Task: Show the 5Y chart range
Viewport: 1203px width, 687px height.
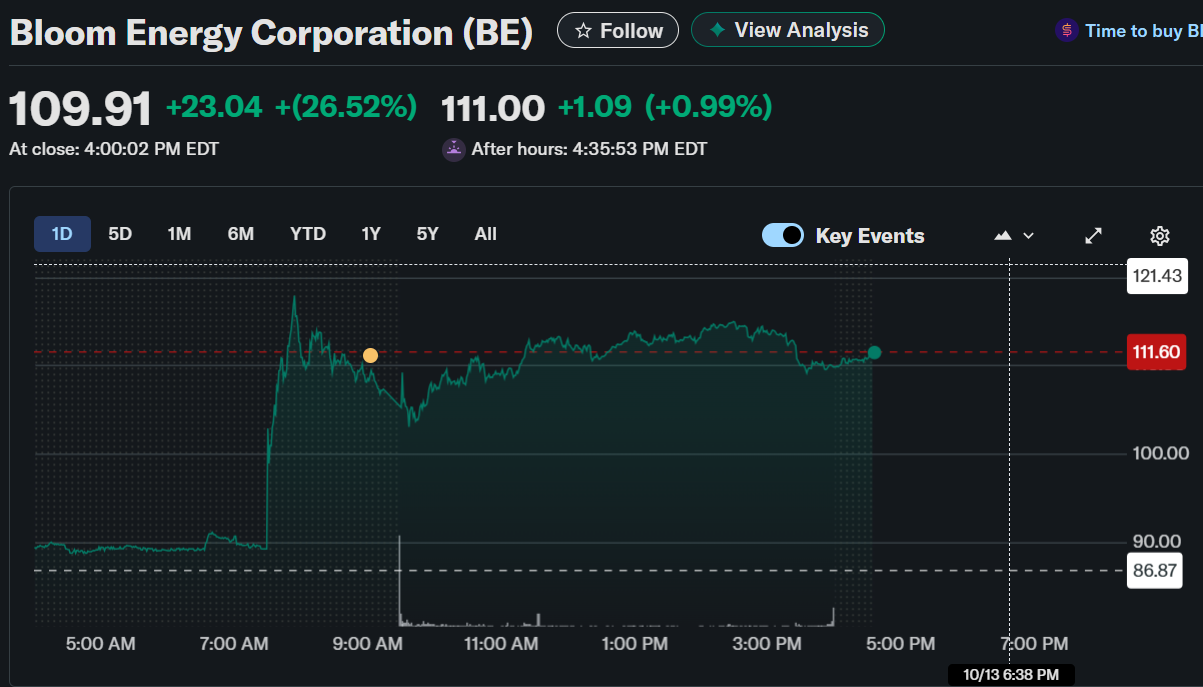Action: (x=427, y=234)
